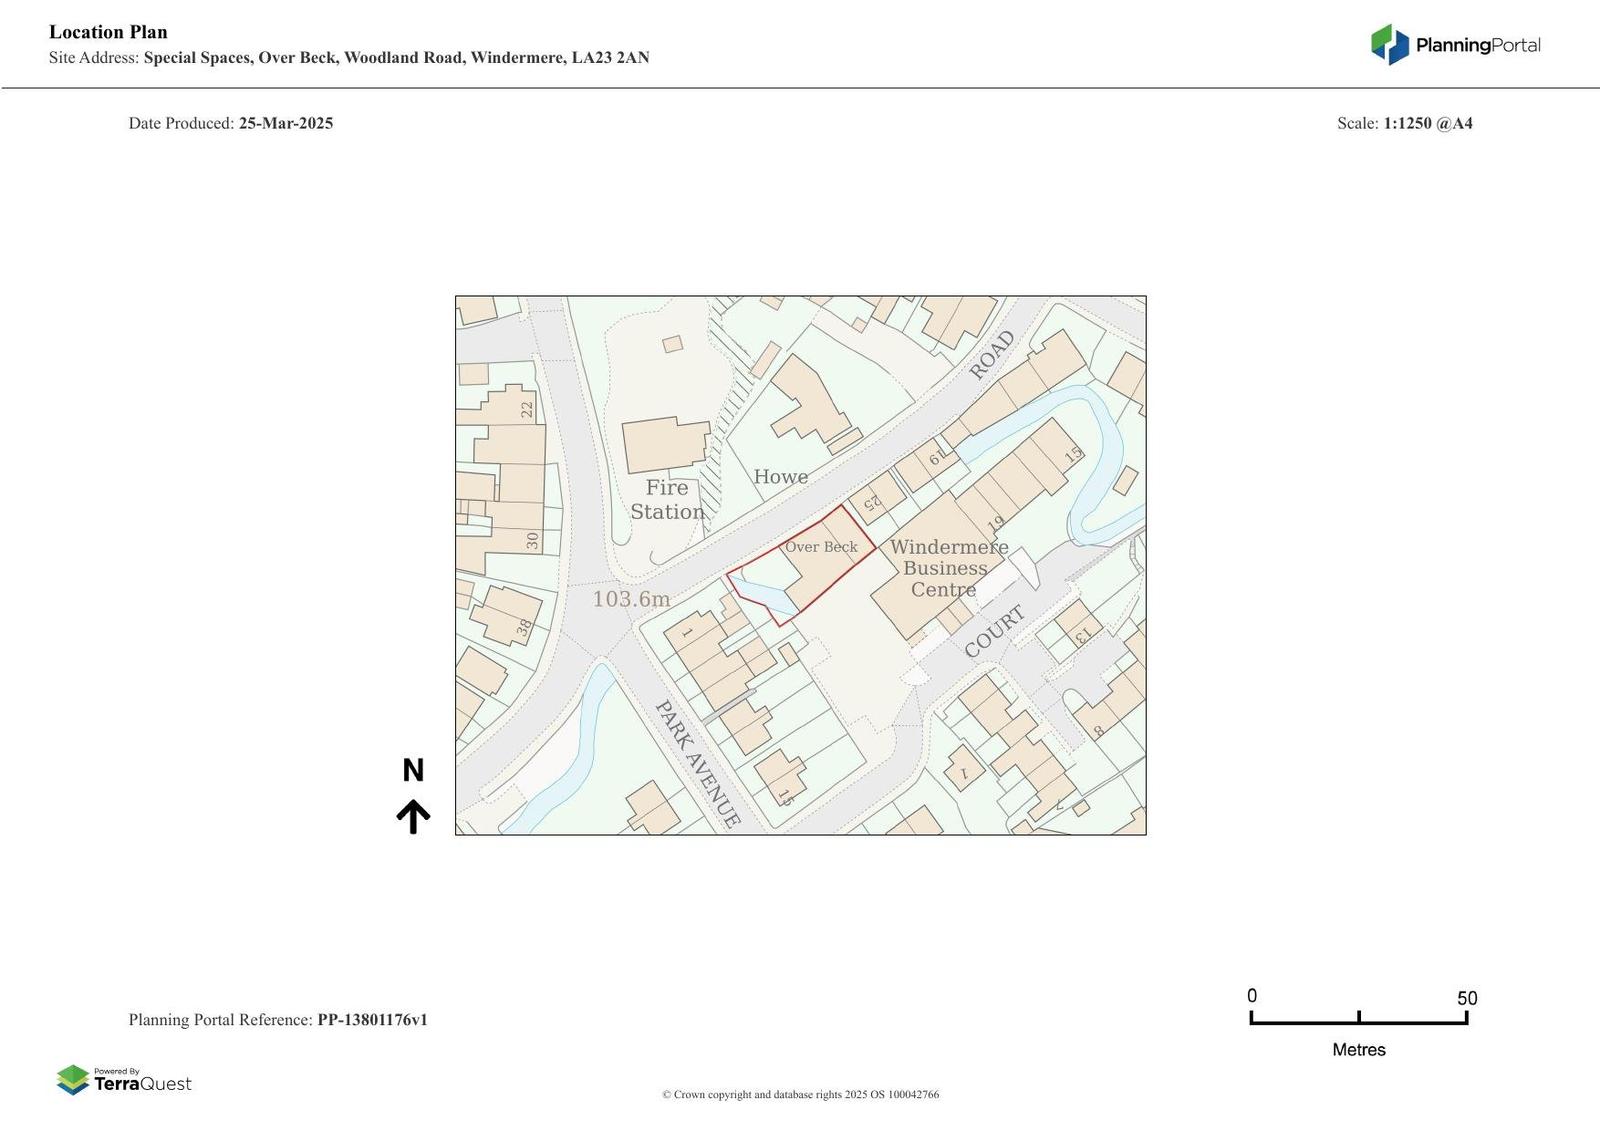Click the TerraQuest layered logo icon
This screenshot has height=1131, width=1600.
tap(73, 1080)
